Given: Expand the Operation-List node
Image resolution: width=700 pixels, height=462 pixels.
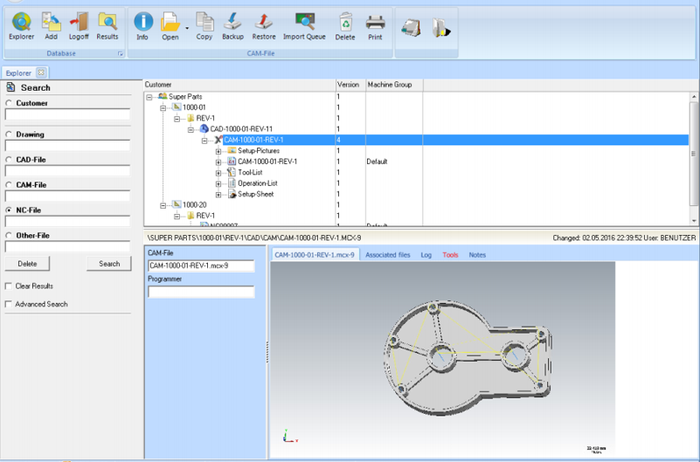Looking at the screenshot, I should [x=219, y=183].
